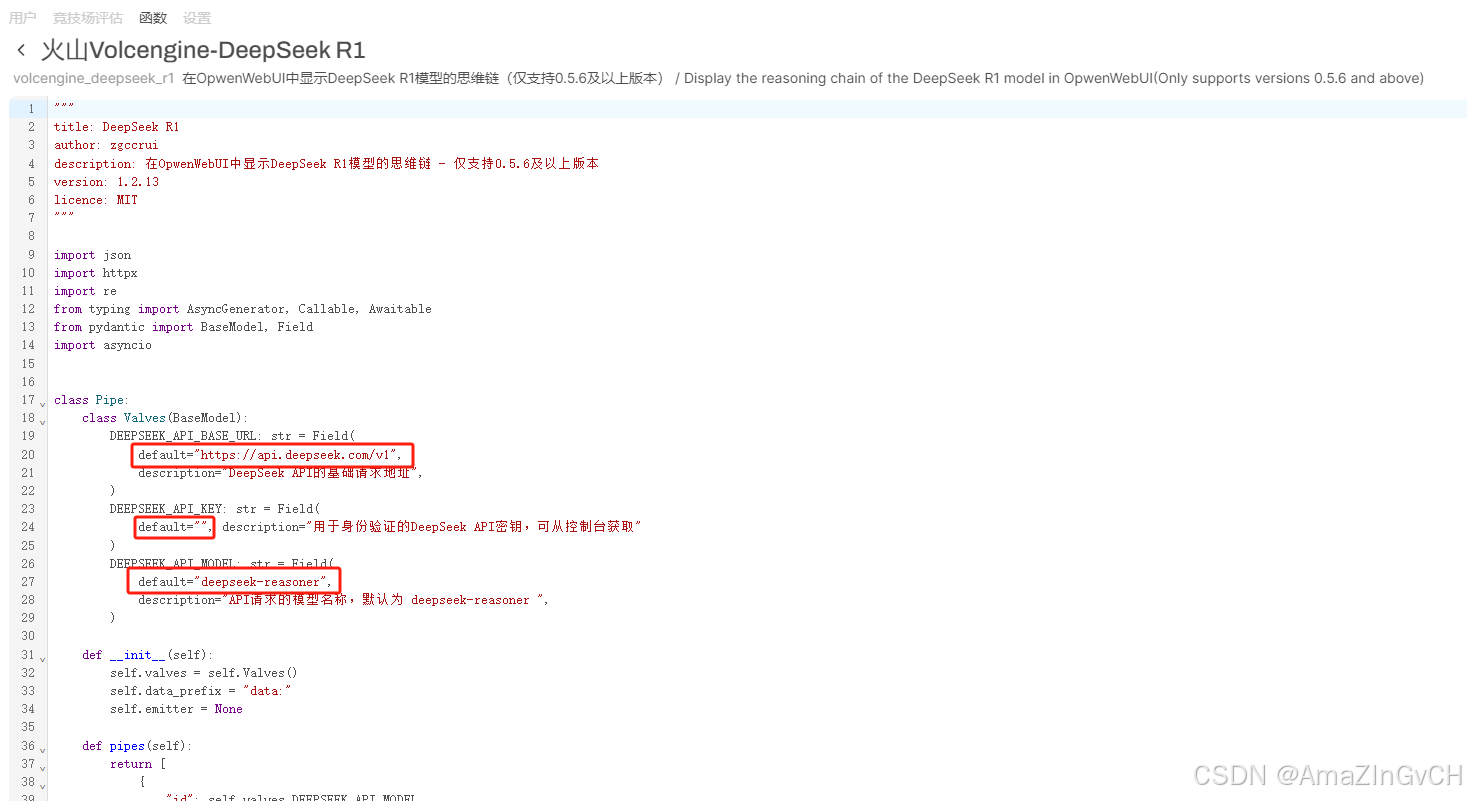Viewport: 1467px width, 801px height.
Task: Open the 竞技场评估 tab
Action: (x=88, y=18)
